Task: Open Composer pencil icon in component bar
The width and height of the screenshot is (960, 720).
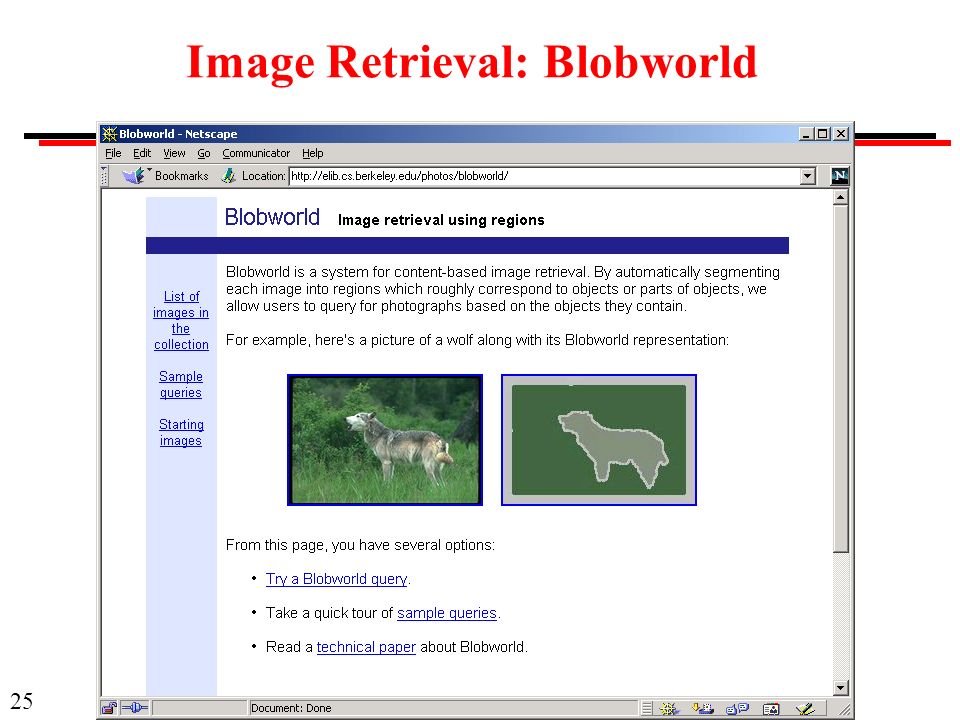Action: pos(804,708)
